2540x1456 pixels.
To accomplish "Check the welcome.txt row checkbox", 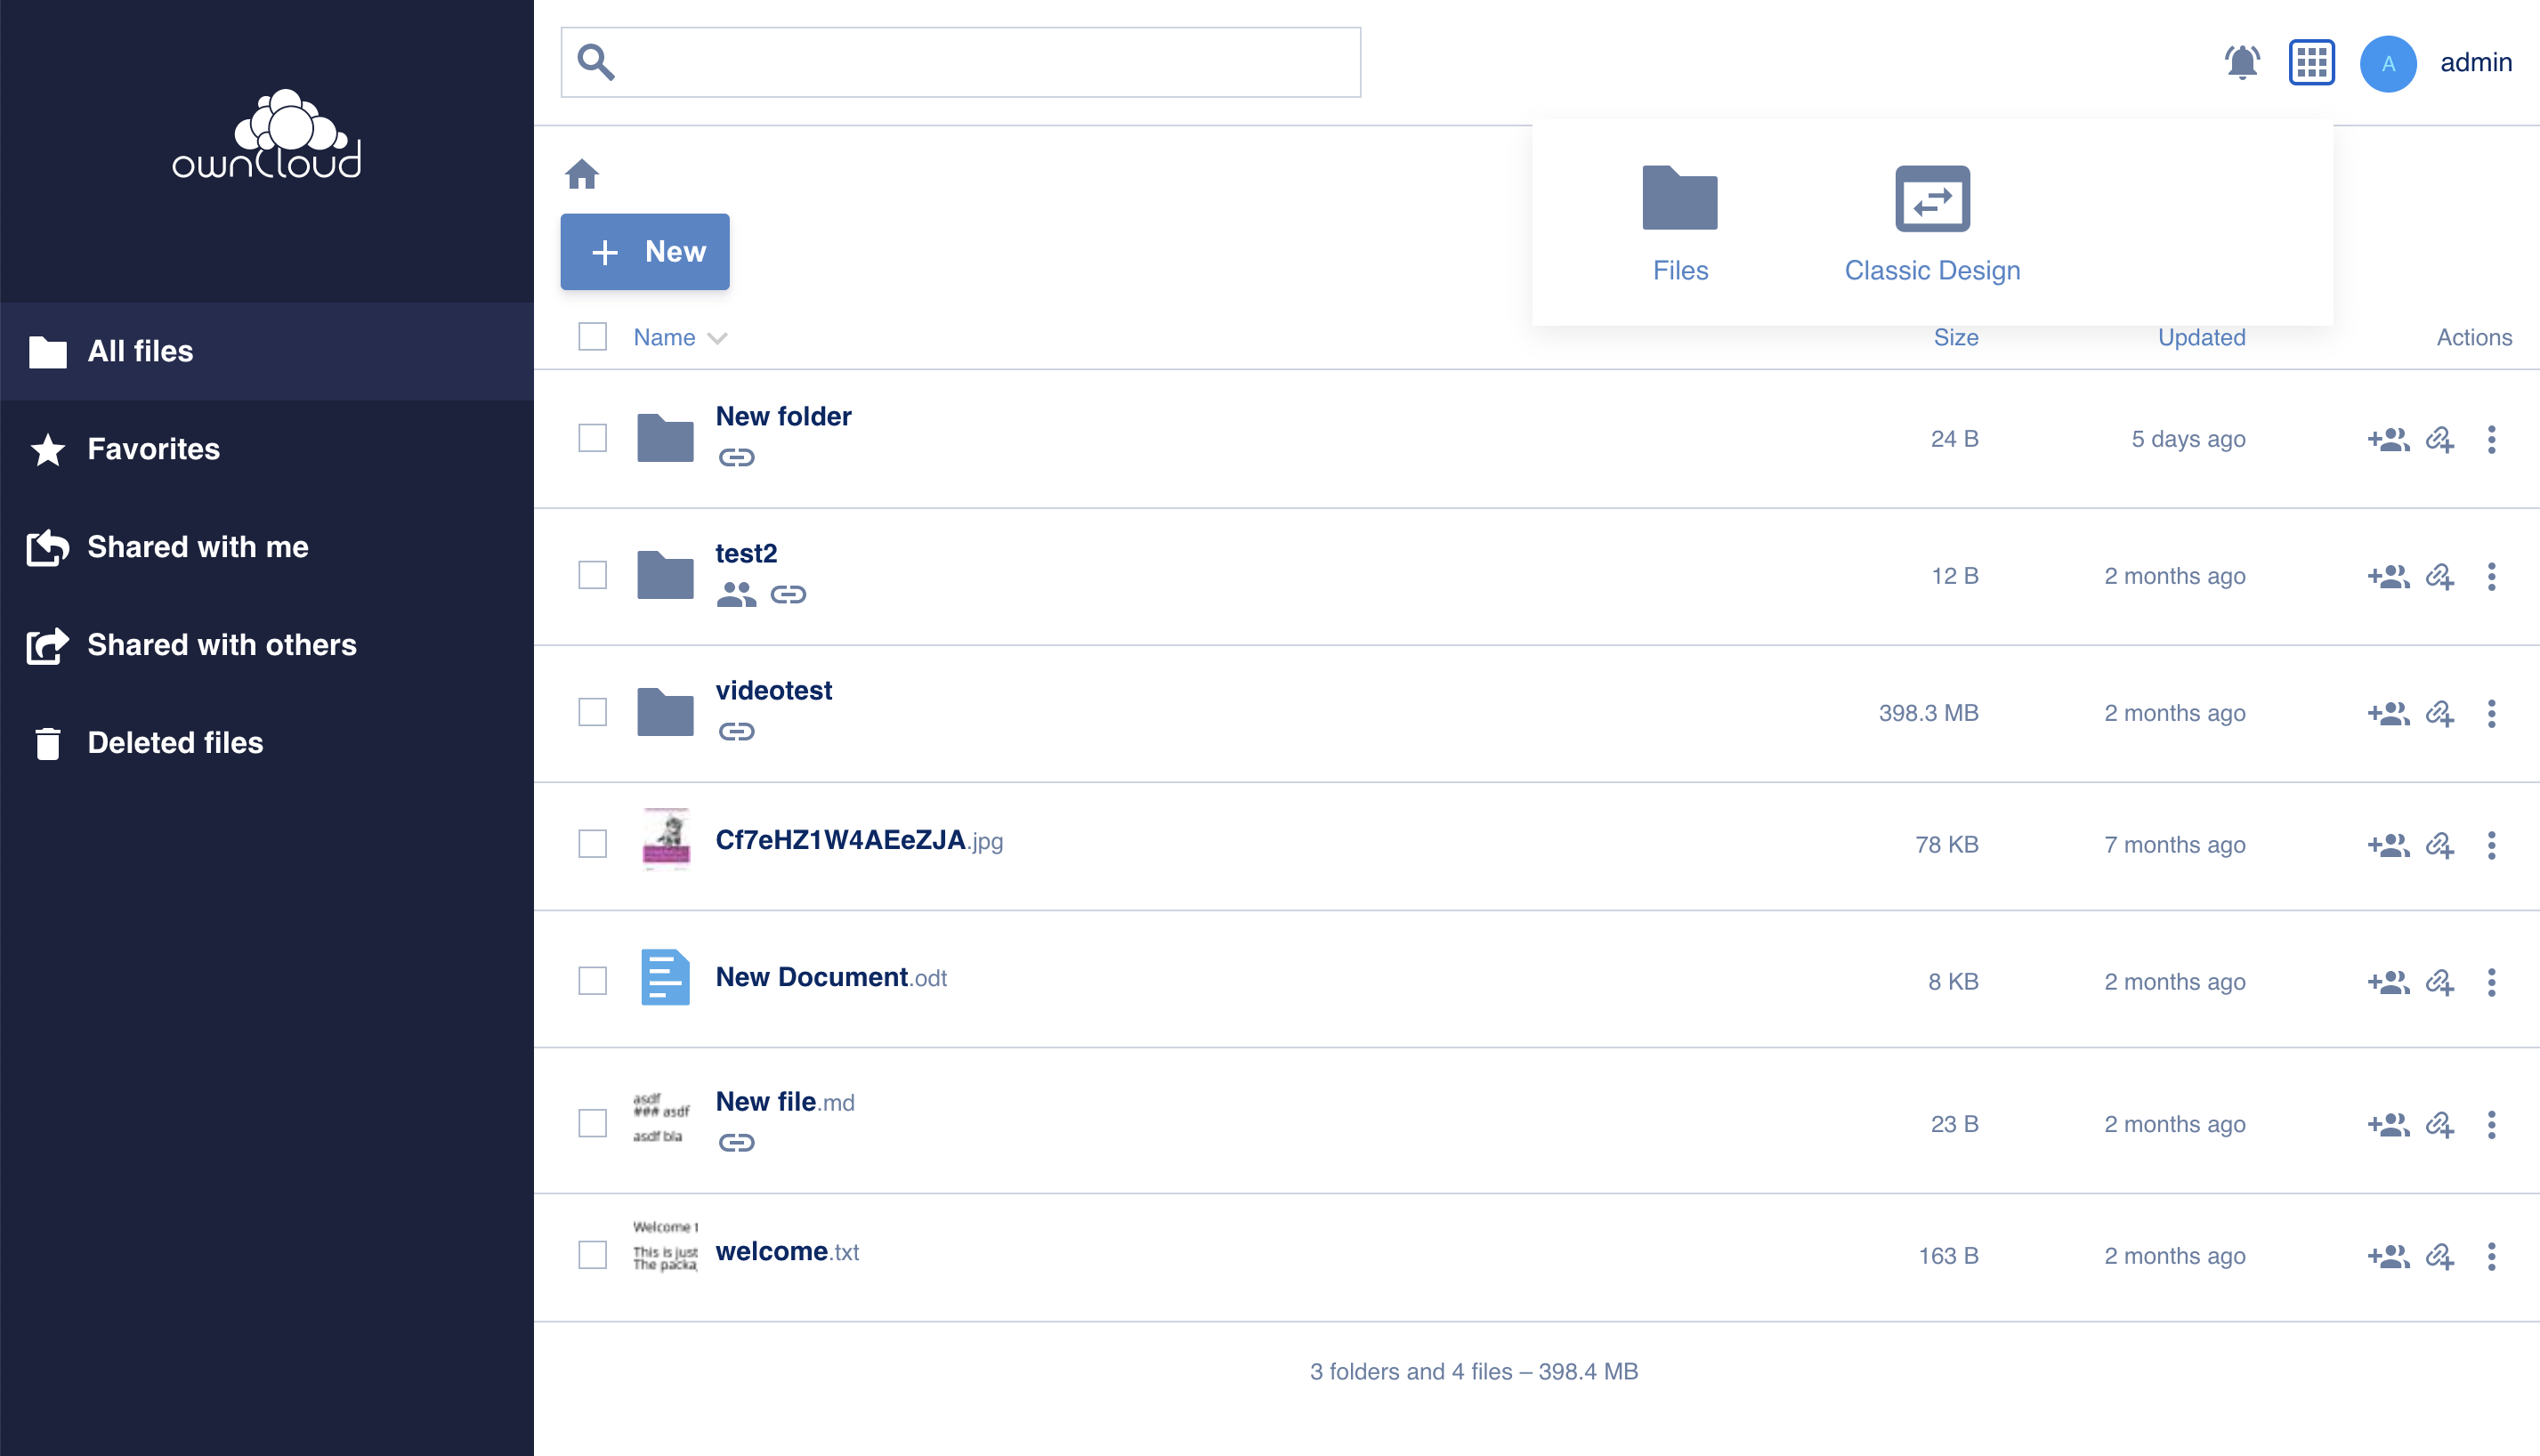I will click(x=592, y=1255).
